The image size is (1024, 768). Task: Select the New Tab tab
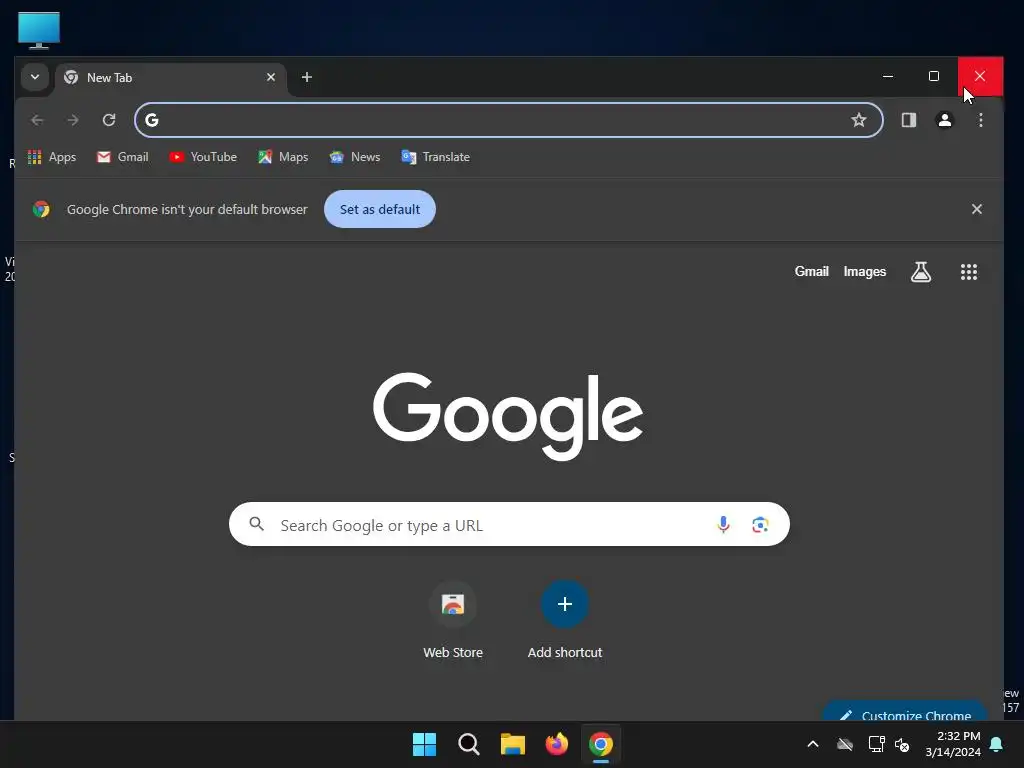(x=171, y=78)
